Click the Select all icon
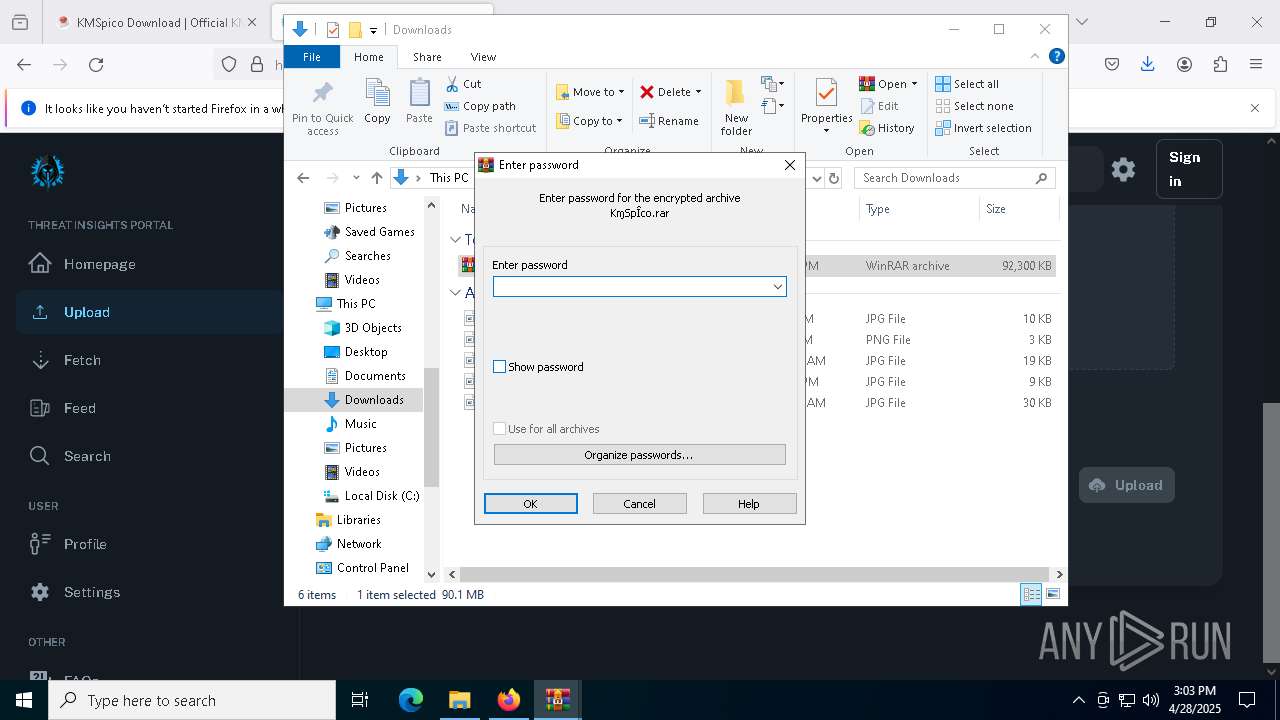 pyautogui.click(x=943, y=84)
